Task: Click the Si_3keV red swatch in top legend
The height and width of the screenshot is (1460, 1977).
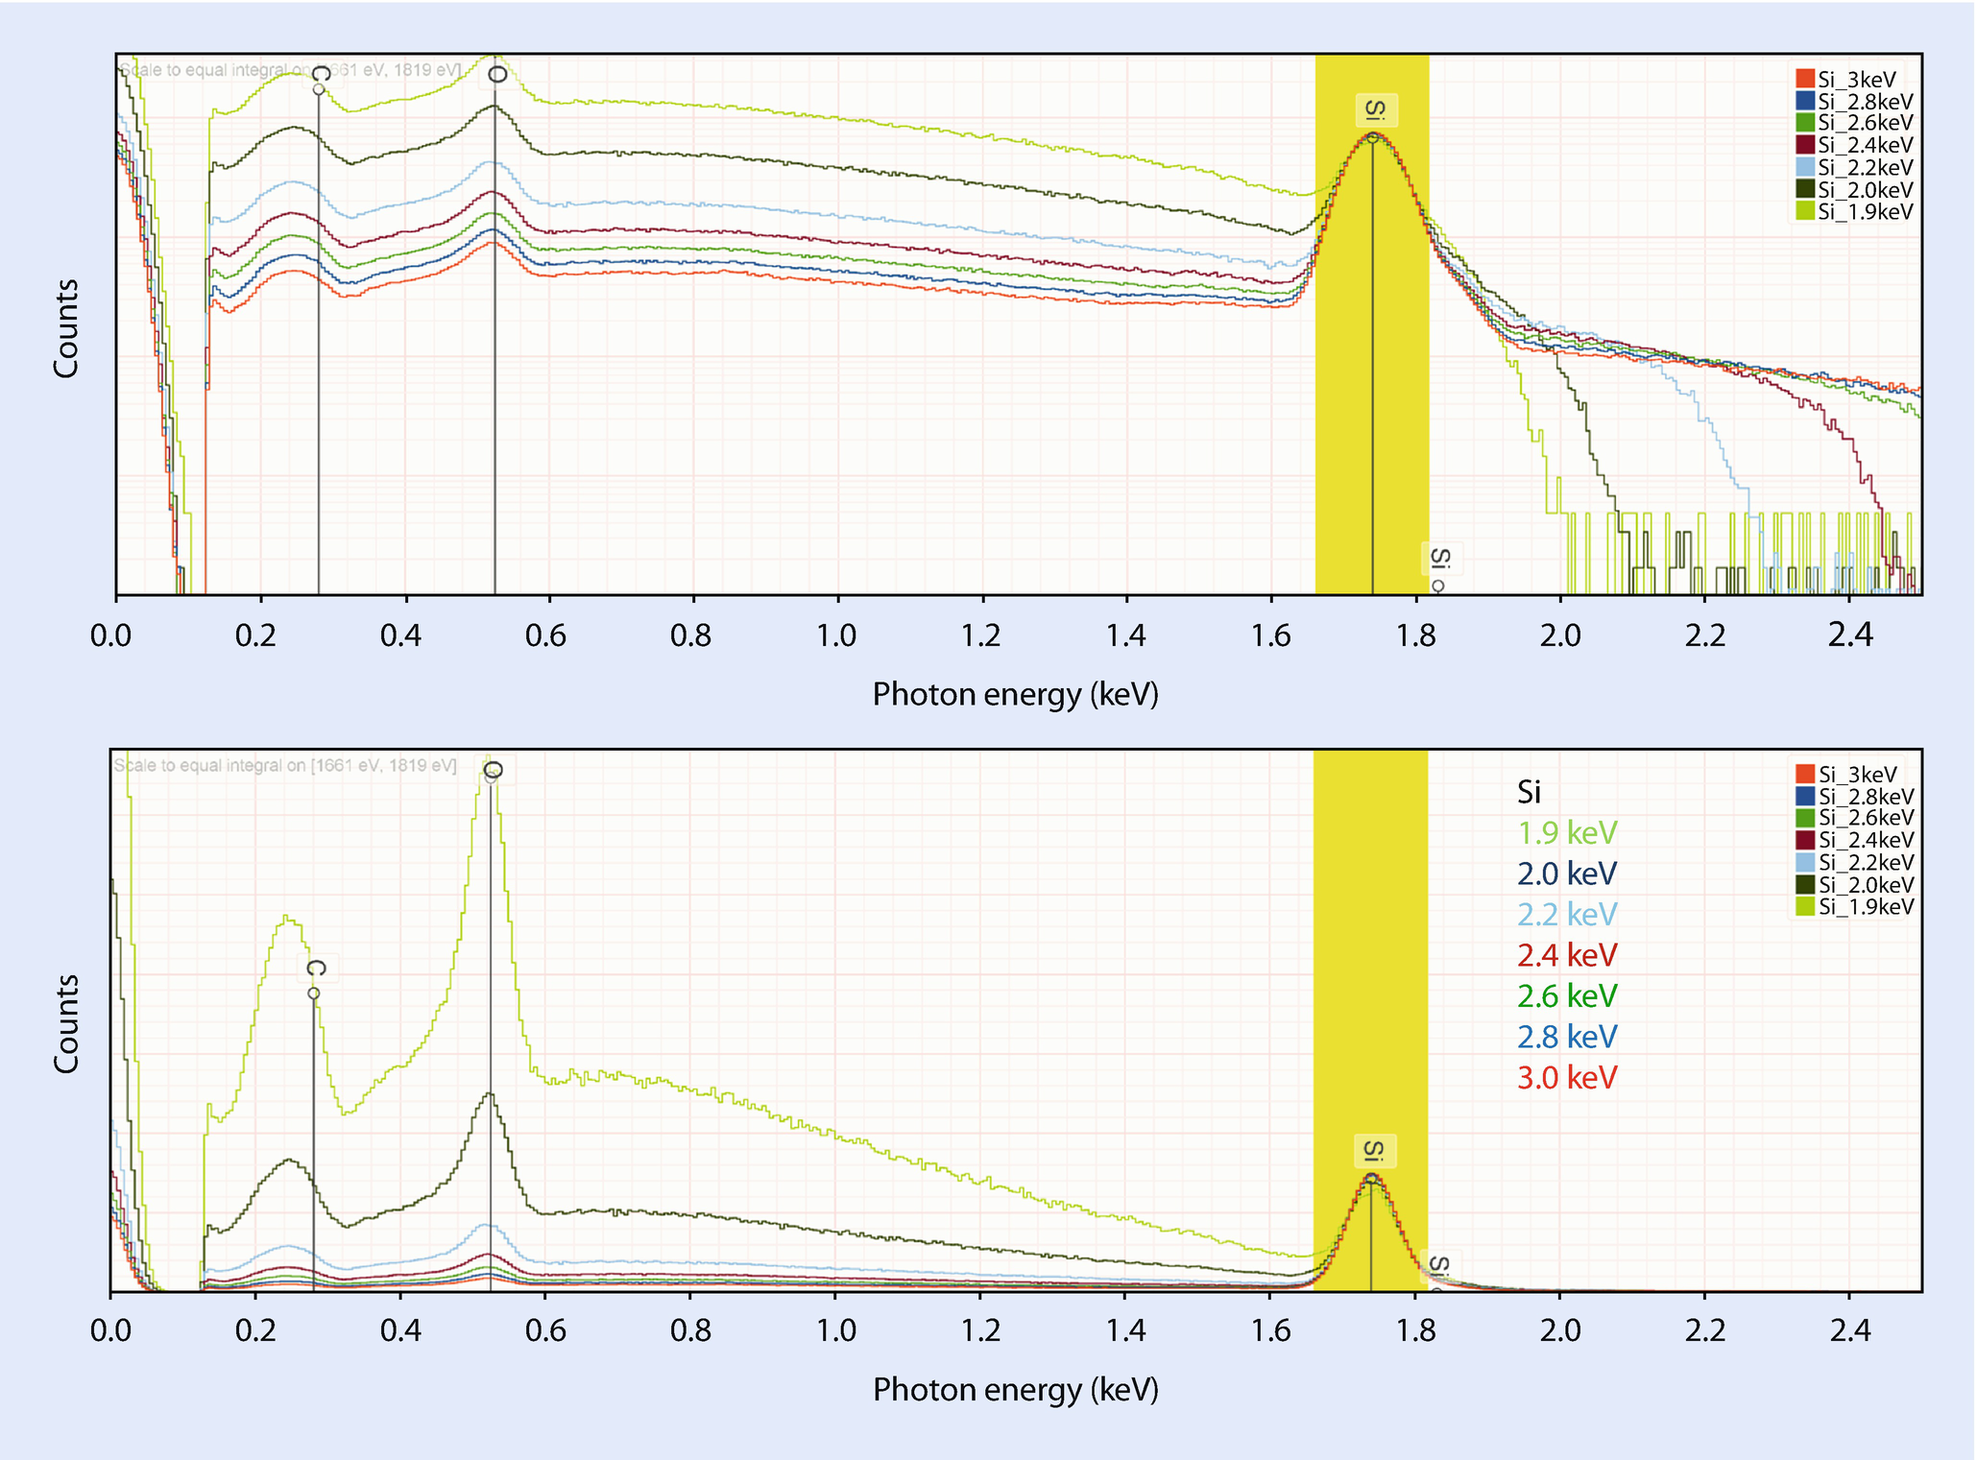Action: [x=1805, y=79]
